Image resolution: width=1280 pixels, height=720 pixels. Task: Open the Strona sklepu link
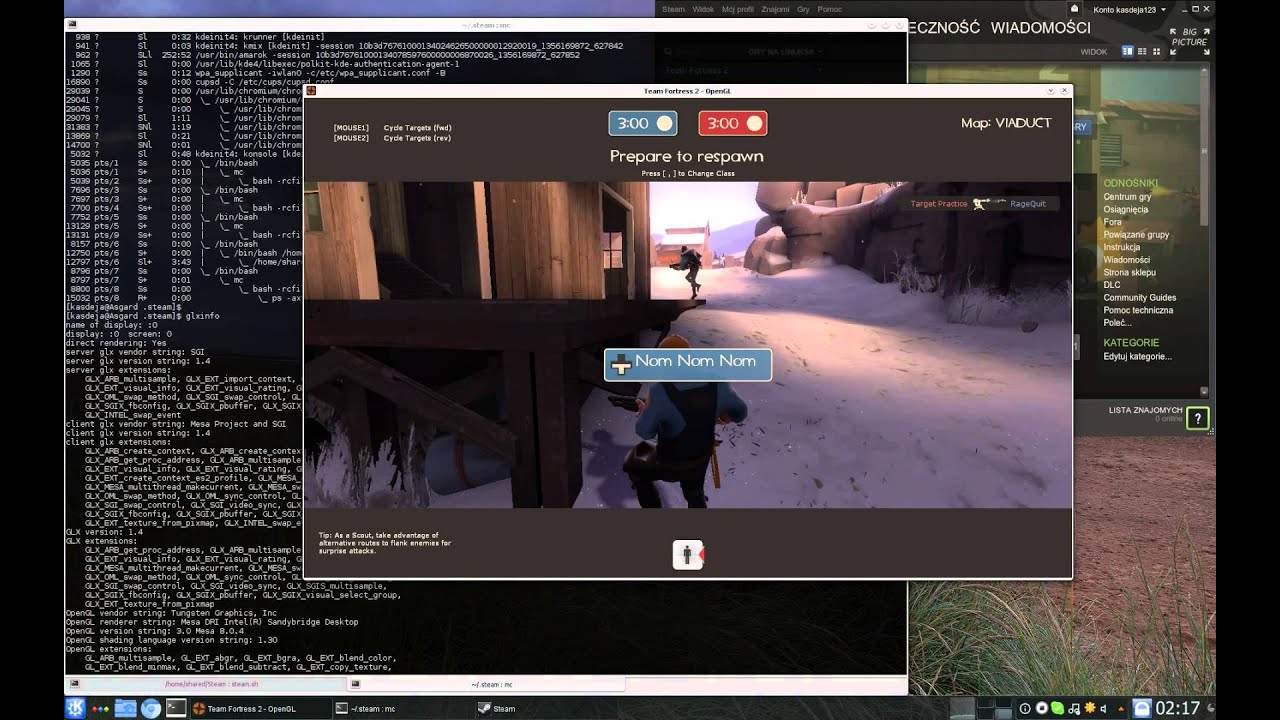click(1129, 272)
